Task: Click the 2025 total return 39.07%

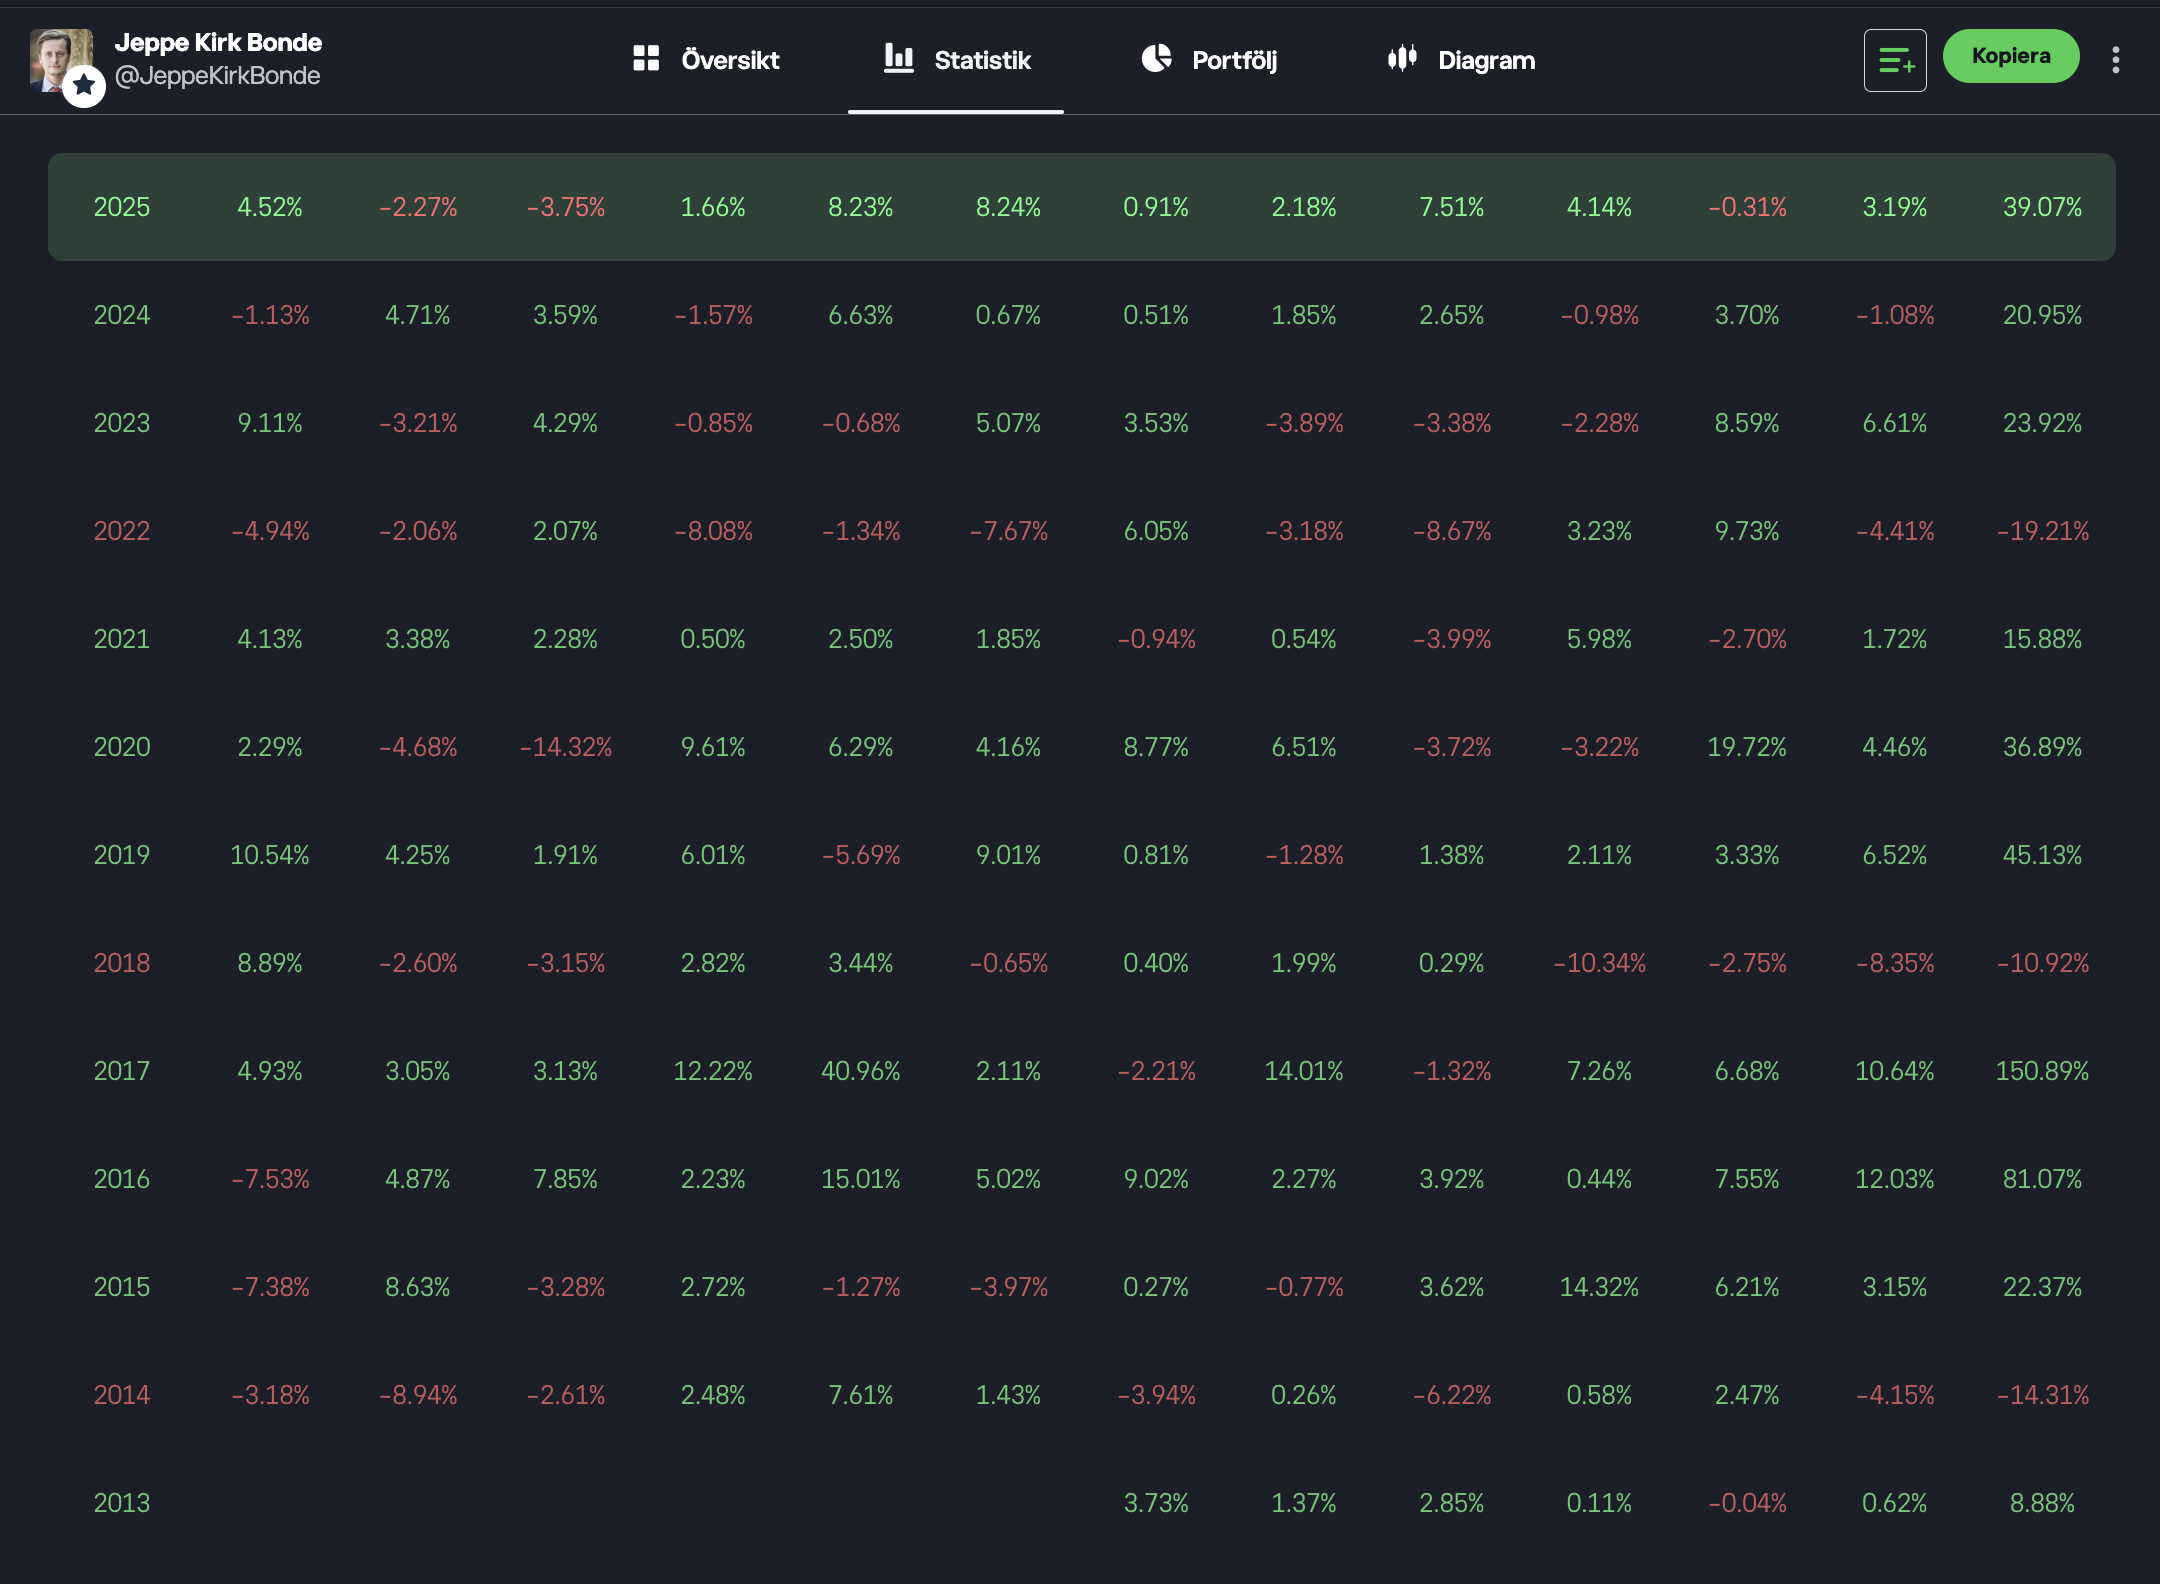Action: [x=2042, y=207]
